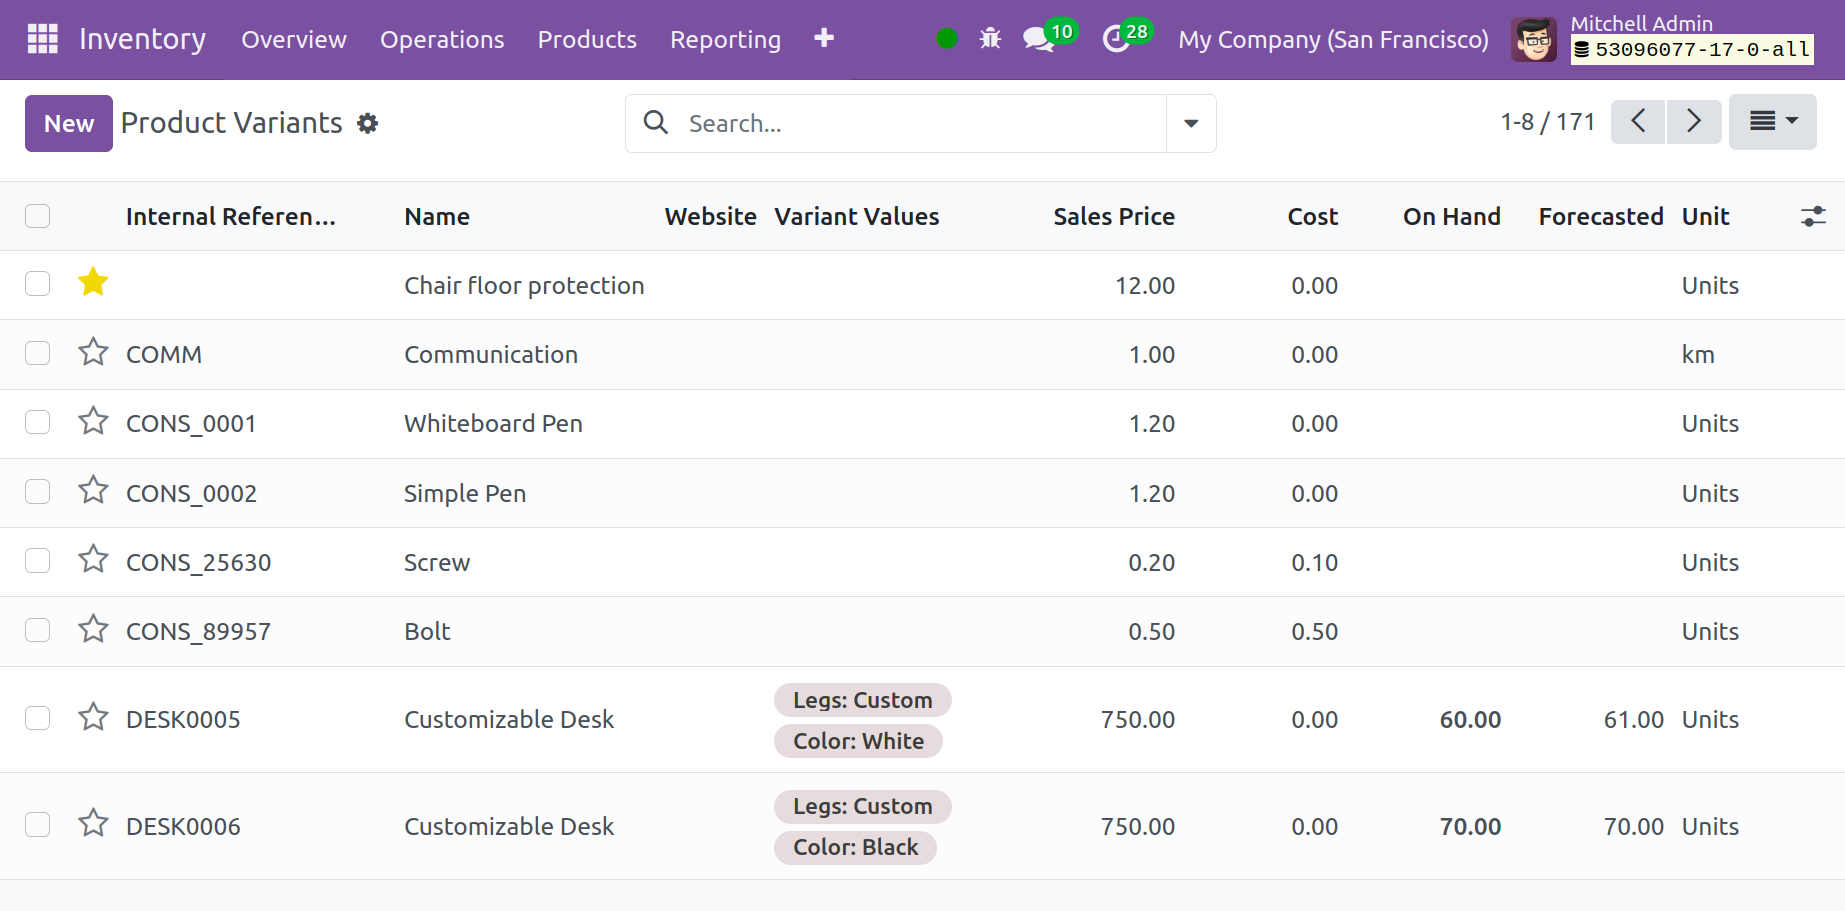Mark Whiteboard Pen as favorite star
1845x911 pixels.
[x=93, y=421]
